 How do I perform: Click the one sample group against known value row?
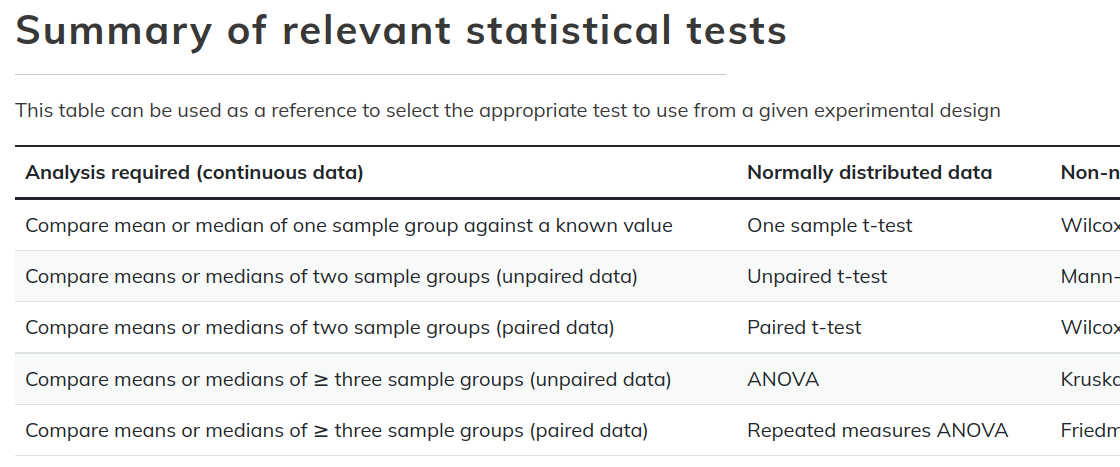pos(348,225)
